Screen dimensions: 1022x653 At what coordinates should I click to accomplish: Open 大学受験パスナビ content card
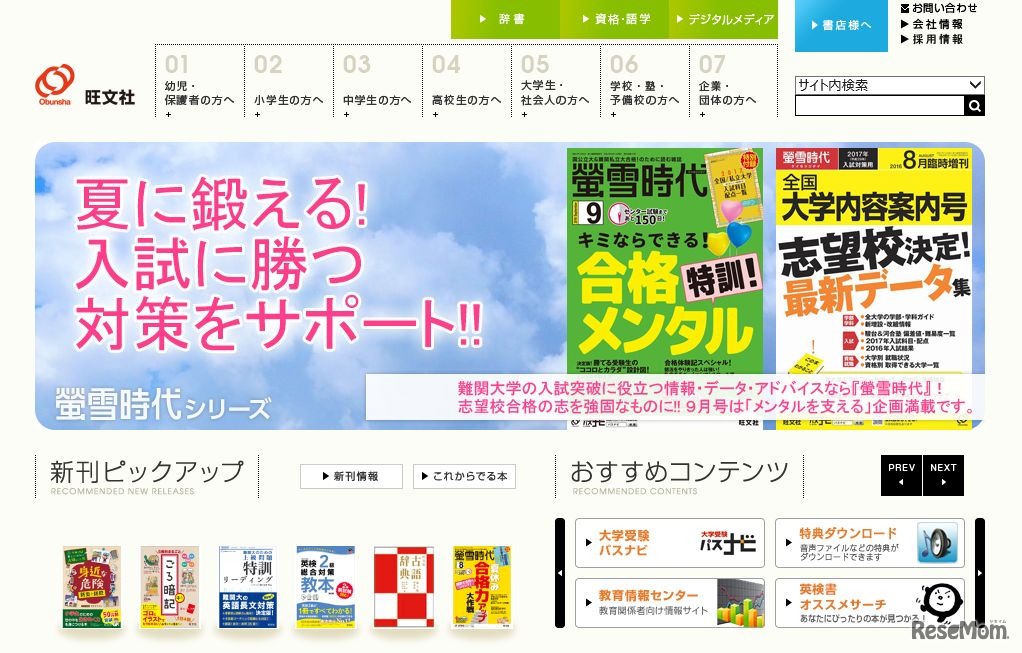[x=669, y=543]
